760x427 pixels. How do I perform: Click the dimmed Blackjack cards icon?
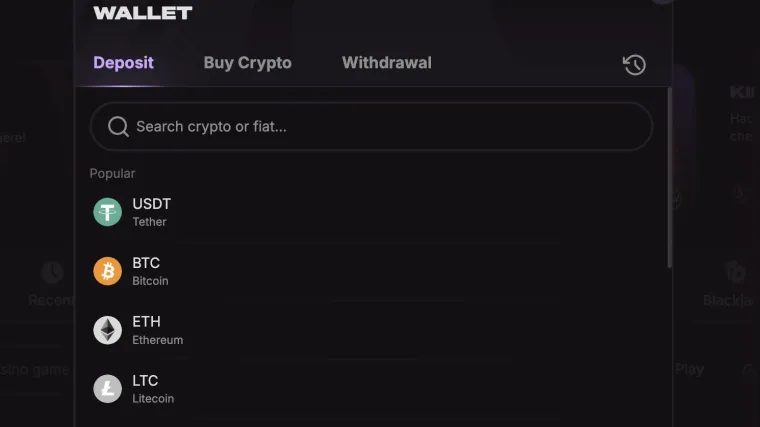click(736, 272)
